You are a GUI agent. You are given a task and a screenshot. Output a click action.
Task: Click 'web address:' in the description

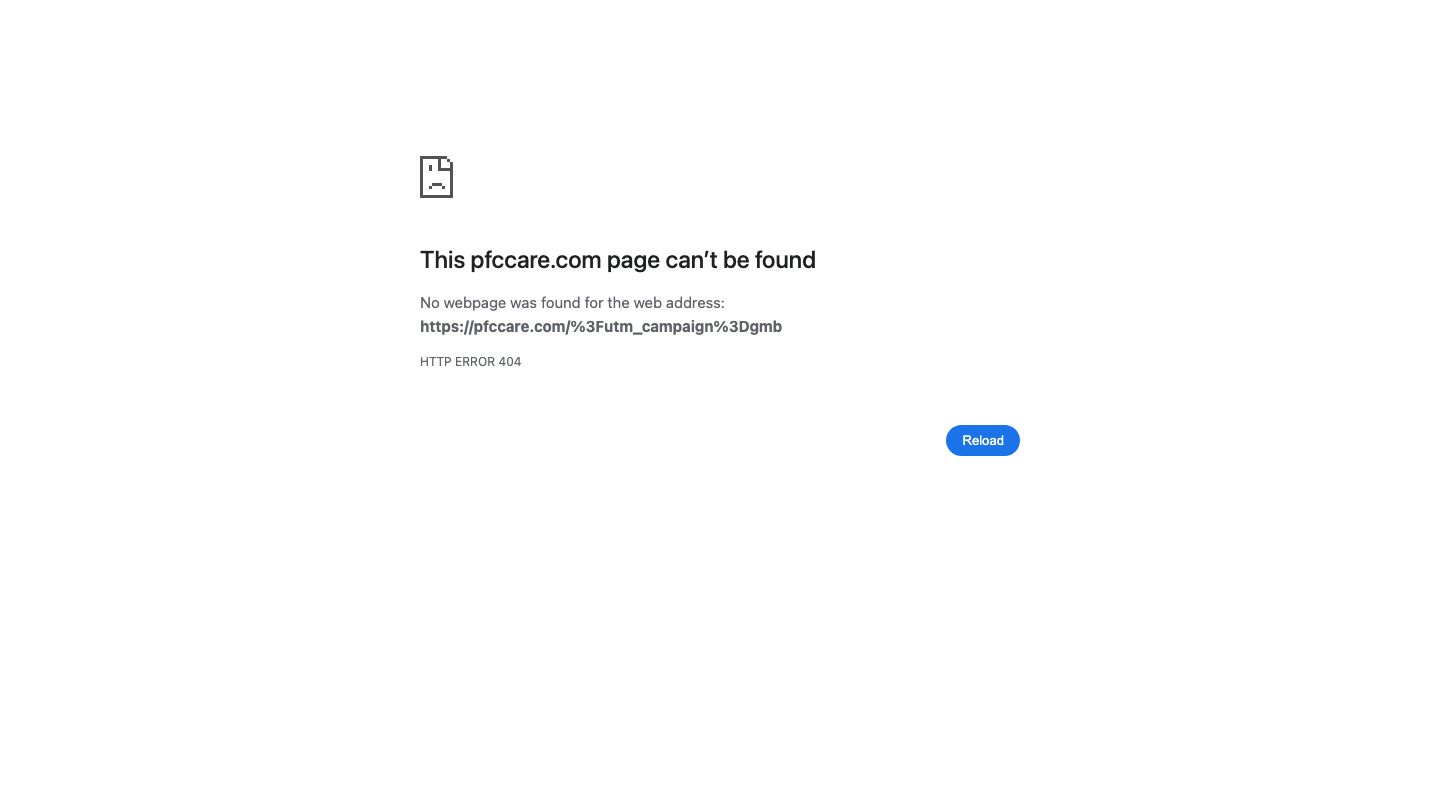(679, 302)
